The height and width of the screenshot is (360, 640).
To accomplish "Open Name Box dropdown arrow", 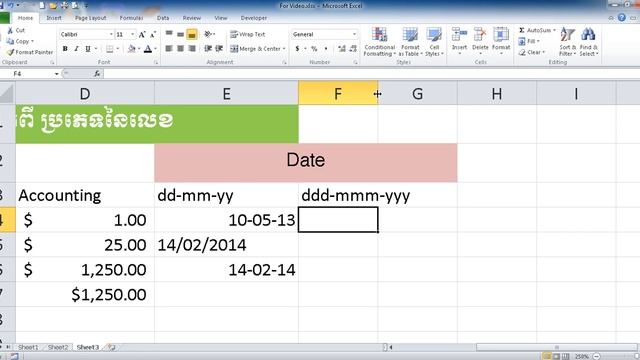I will pos(56,74).
